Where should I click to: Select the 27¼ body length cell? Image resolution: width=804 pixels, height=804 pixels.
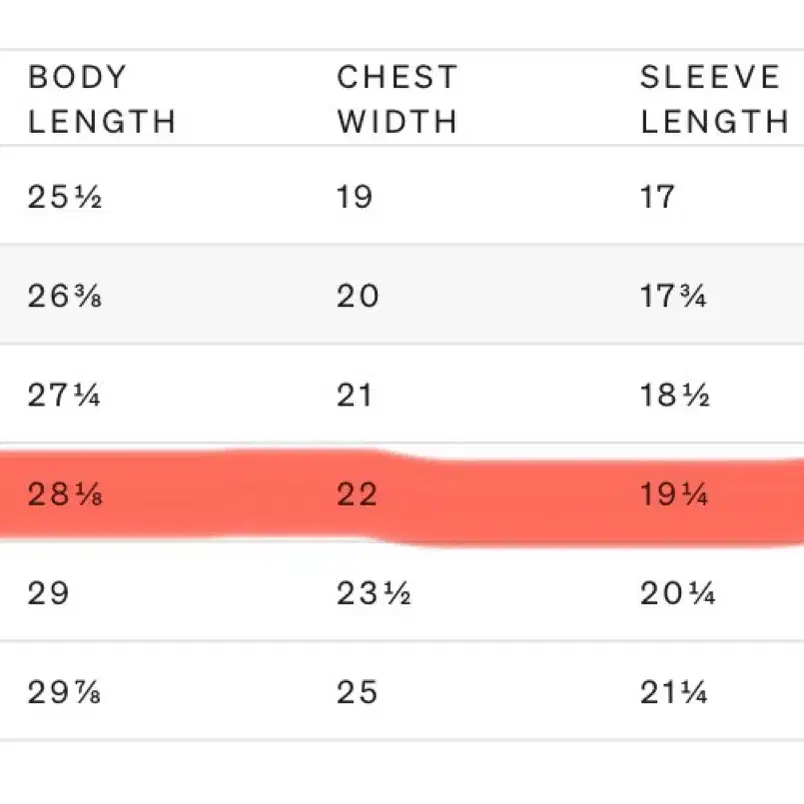[64, 395]
